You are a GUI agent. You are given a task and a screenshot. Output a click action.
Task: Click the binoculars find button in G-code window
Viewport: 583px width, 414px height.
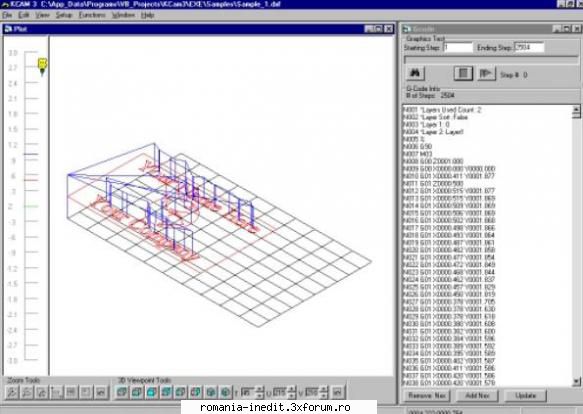point(415,73)
